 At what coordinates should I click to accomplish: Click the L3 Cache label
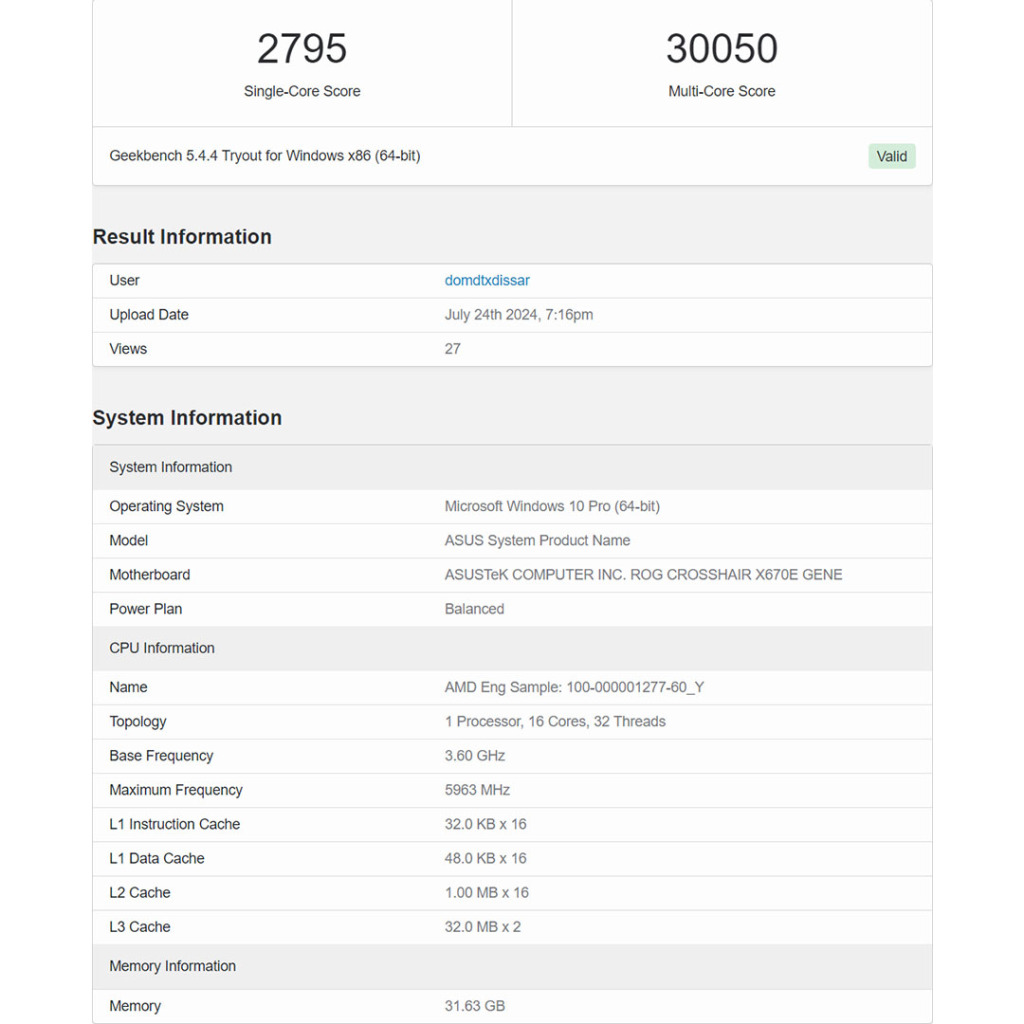click(x=140, y=927)
